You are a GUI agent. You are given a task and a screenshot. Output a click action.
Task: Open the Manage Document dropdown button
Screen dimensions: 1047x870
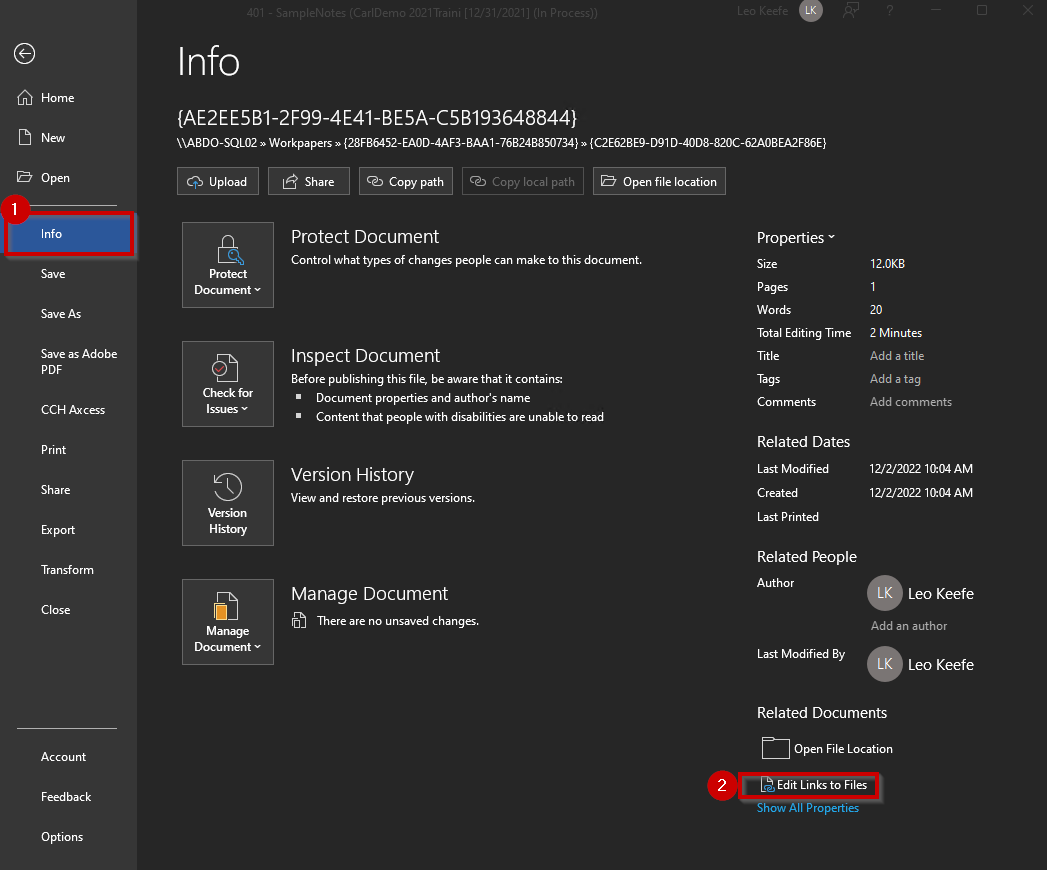point(228,622)
